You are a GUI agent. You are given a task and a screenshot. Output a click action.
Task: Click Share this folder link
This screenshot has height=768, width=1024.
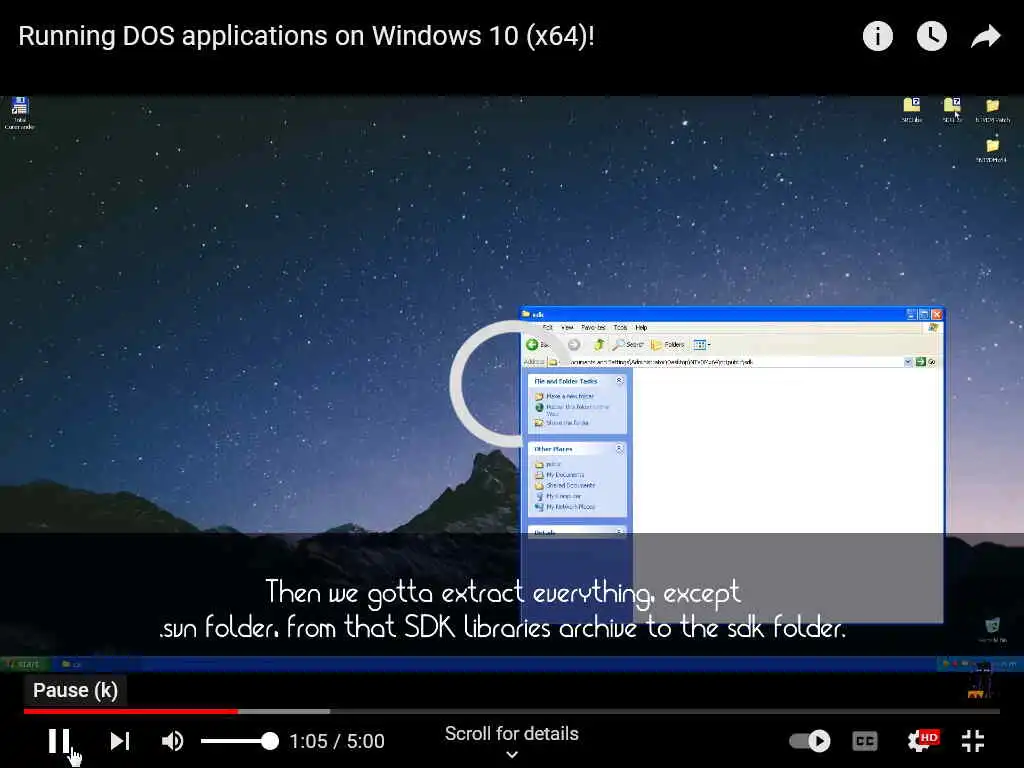562,423
